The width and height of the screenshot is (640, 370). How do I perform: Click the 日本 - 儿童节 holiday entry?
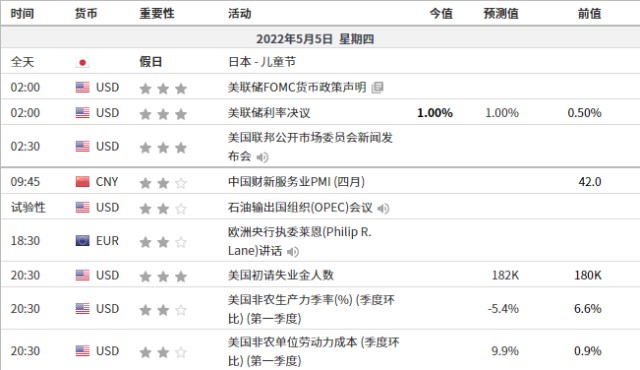(262, 62)
